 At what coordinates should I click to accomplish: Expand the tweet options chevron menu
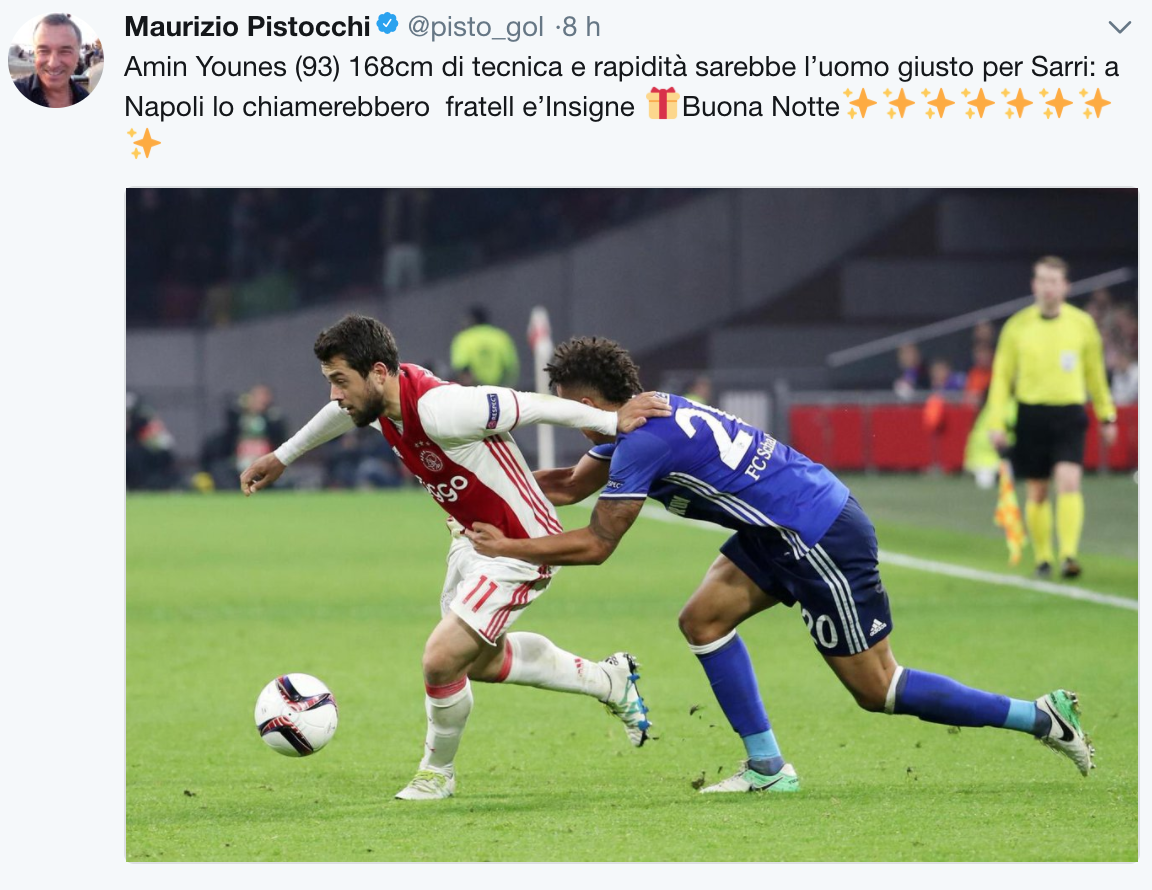coord(1119,27)
